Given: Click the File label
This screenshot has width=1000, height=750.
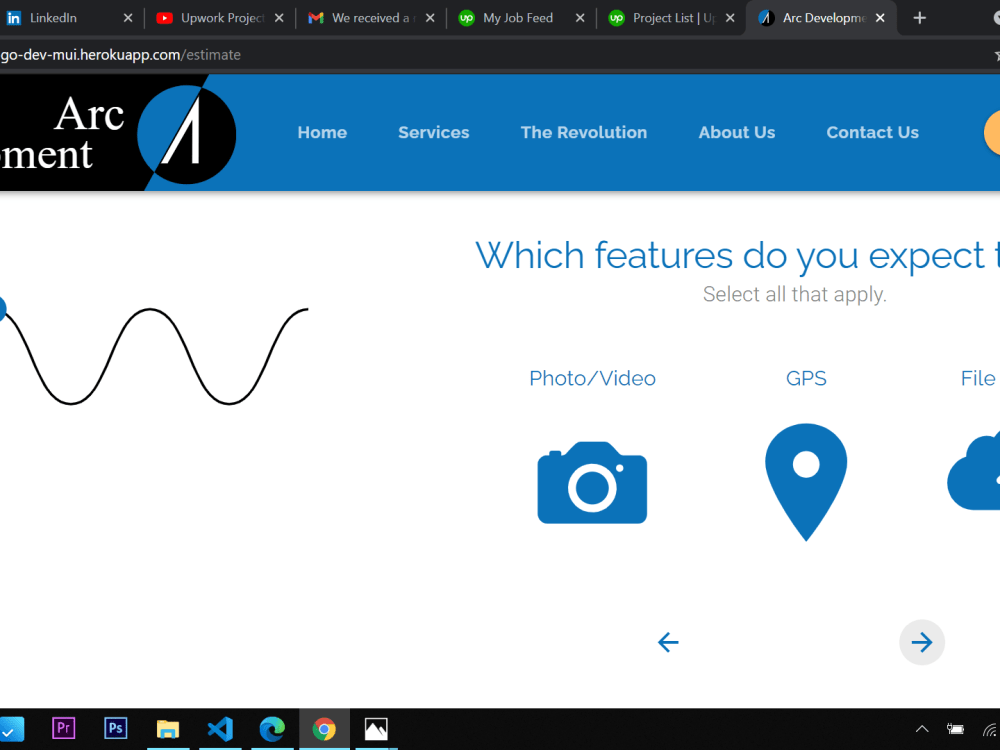Looking at the screenshot, I should pos(979,378).
